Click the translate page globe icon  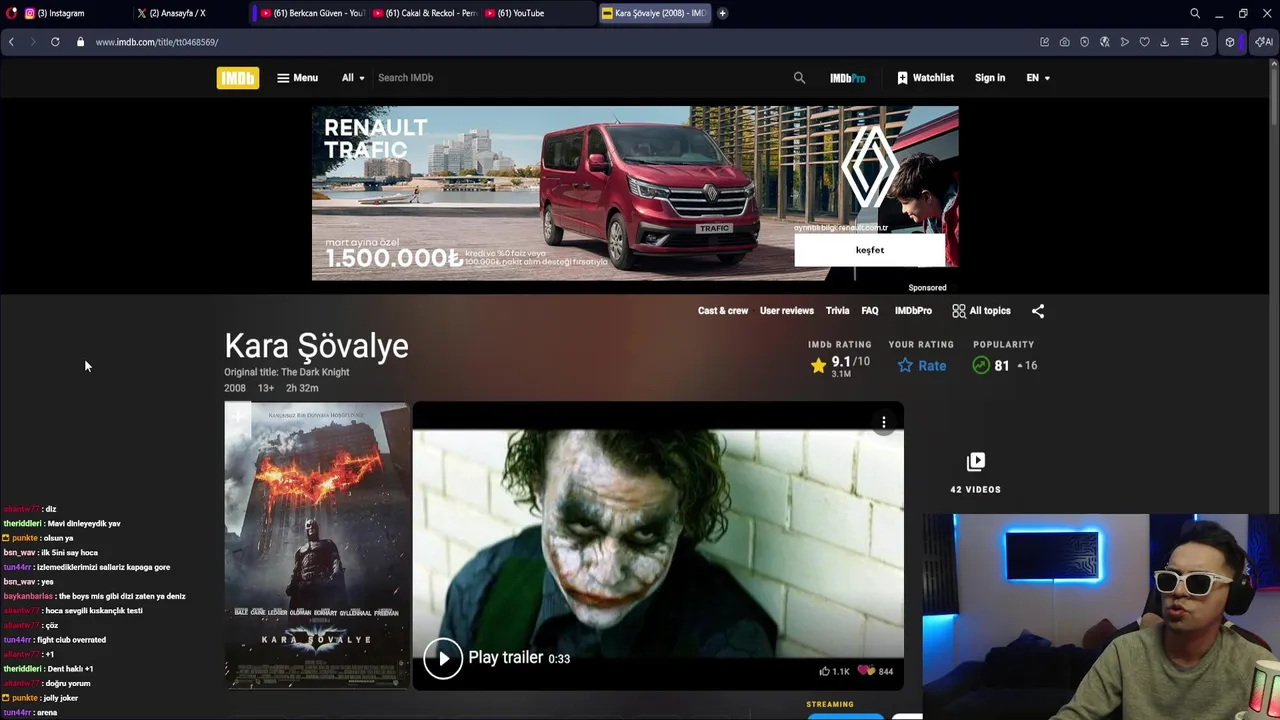click(1104, 42)
